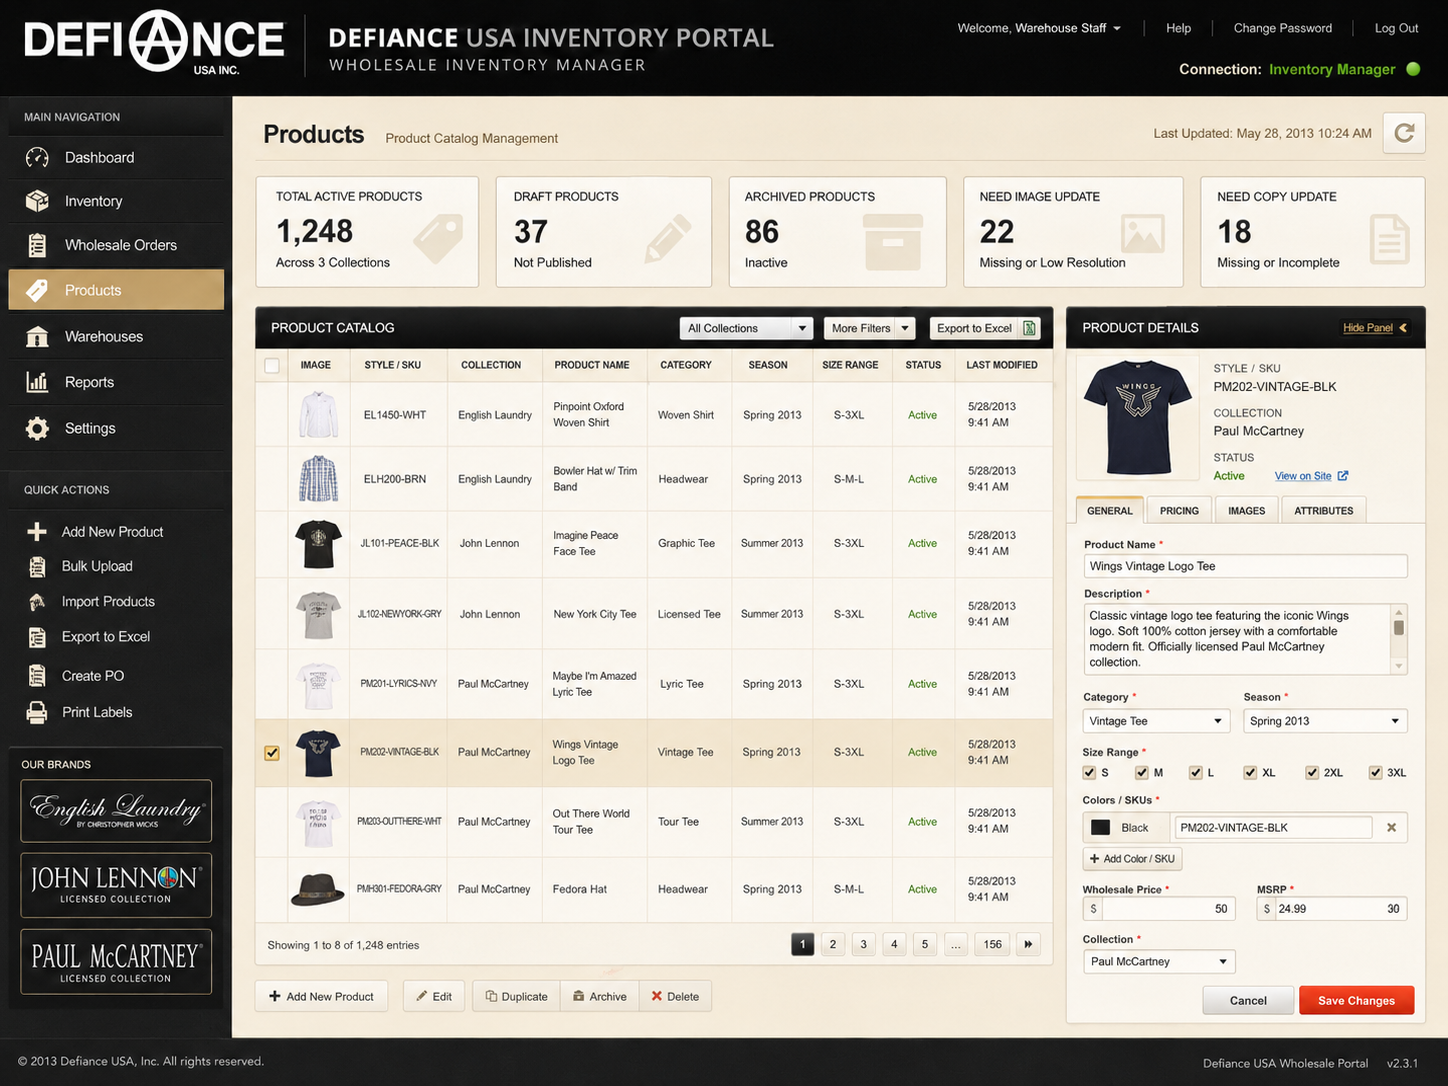Open Wholesale Orders in main navigation
Screen dimensions: 1448x1086
point(116,245)
